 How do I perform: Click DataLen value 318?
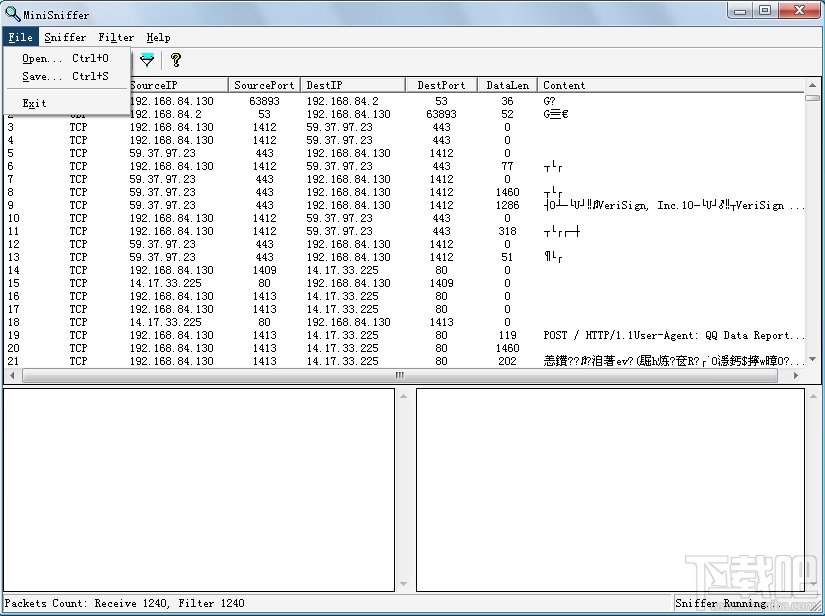pyautogui.click(x=507, y=231)
